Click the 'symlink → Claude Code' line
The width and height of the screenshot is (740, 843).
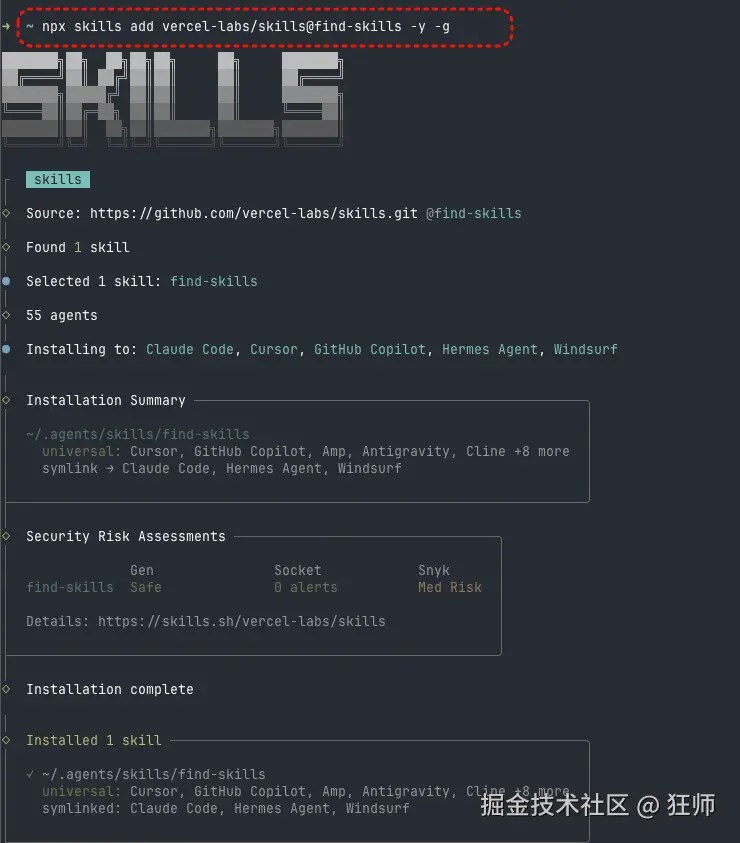pos(222,468)
